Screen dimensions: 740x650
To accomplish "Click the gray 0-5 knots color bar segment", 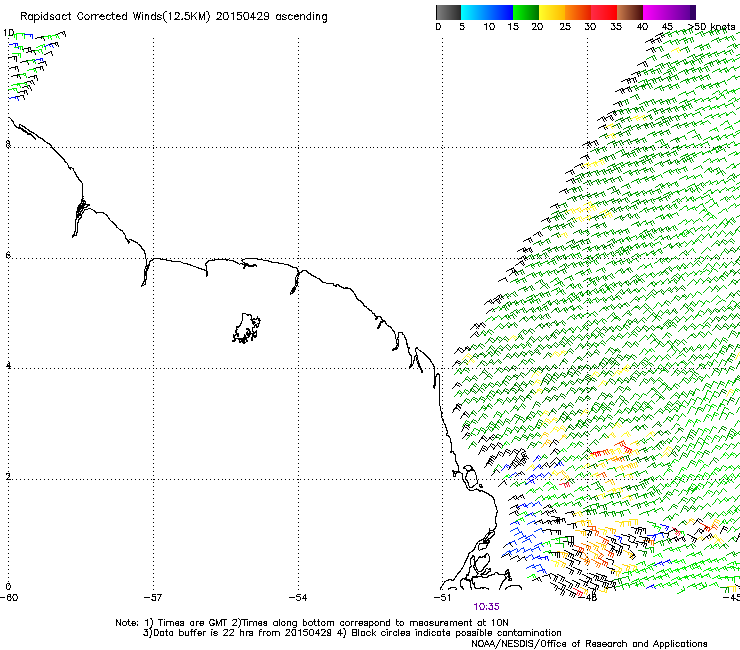I will [448, 12].
